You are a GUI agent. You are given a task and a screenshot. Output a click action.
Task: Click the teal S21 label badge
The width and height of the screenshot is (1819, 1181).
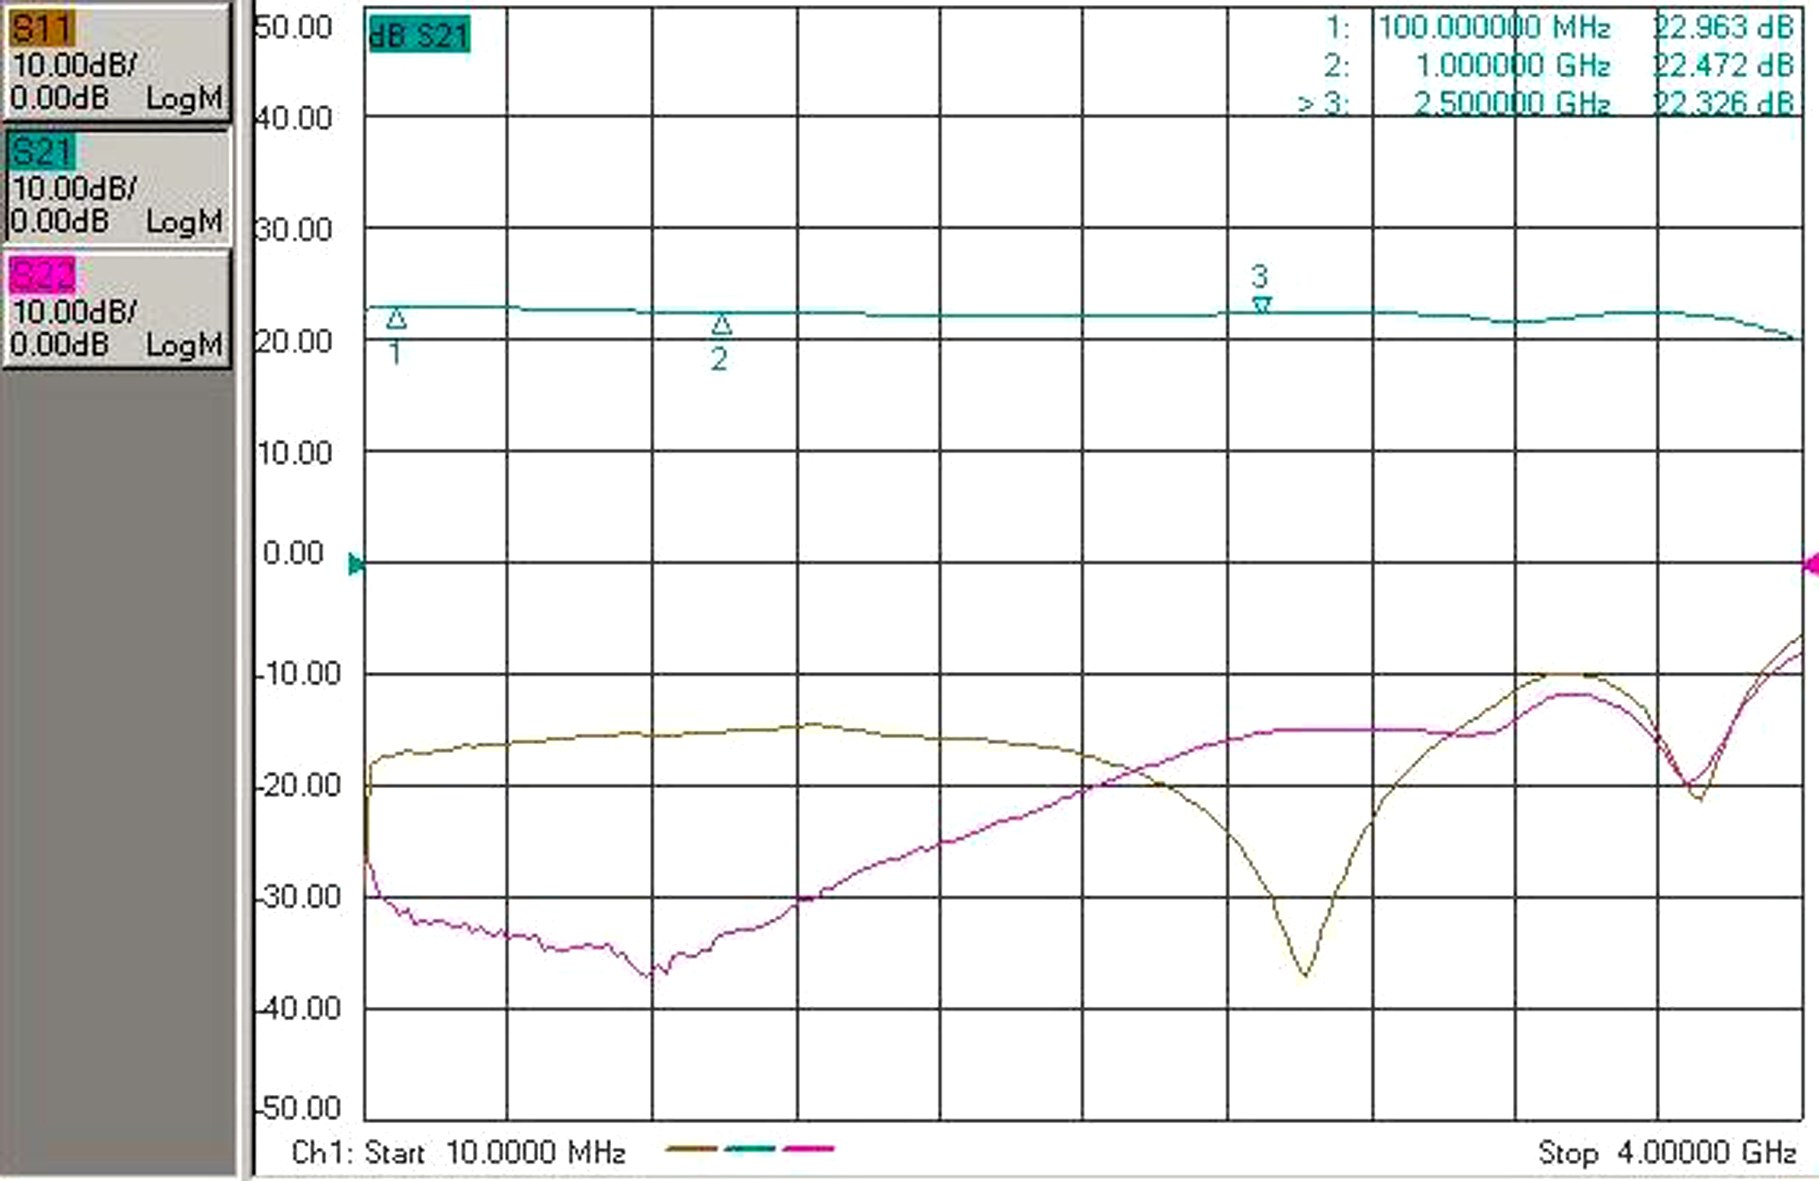[41, 152]
